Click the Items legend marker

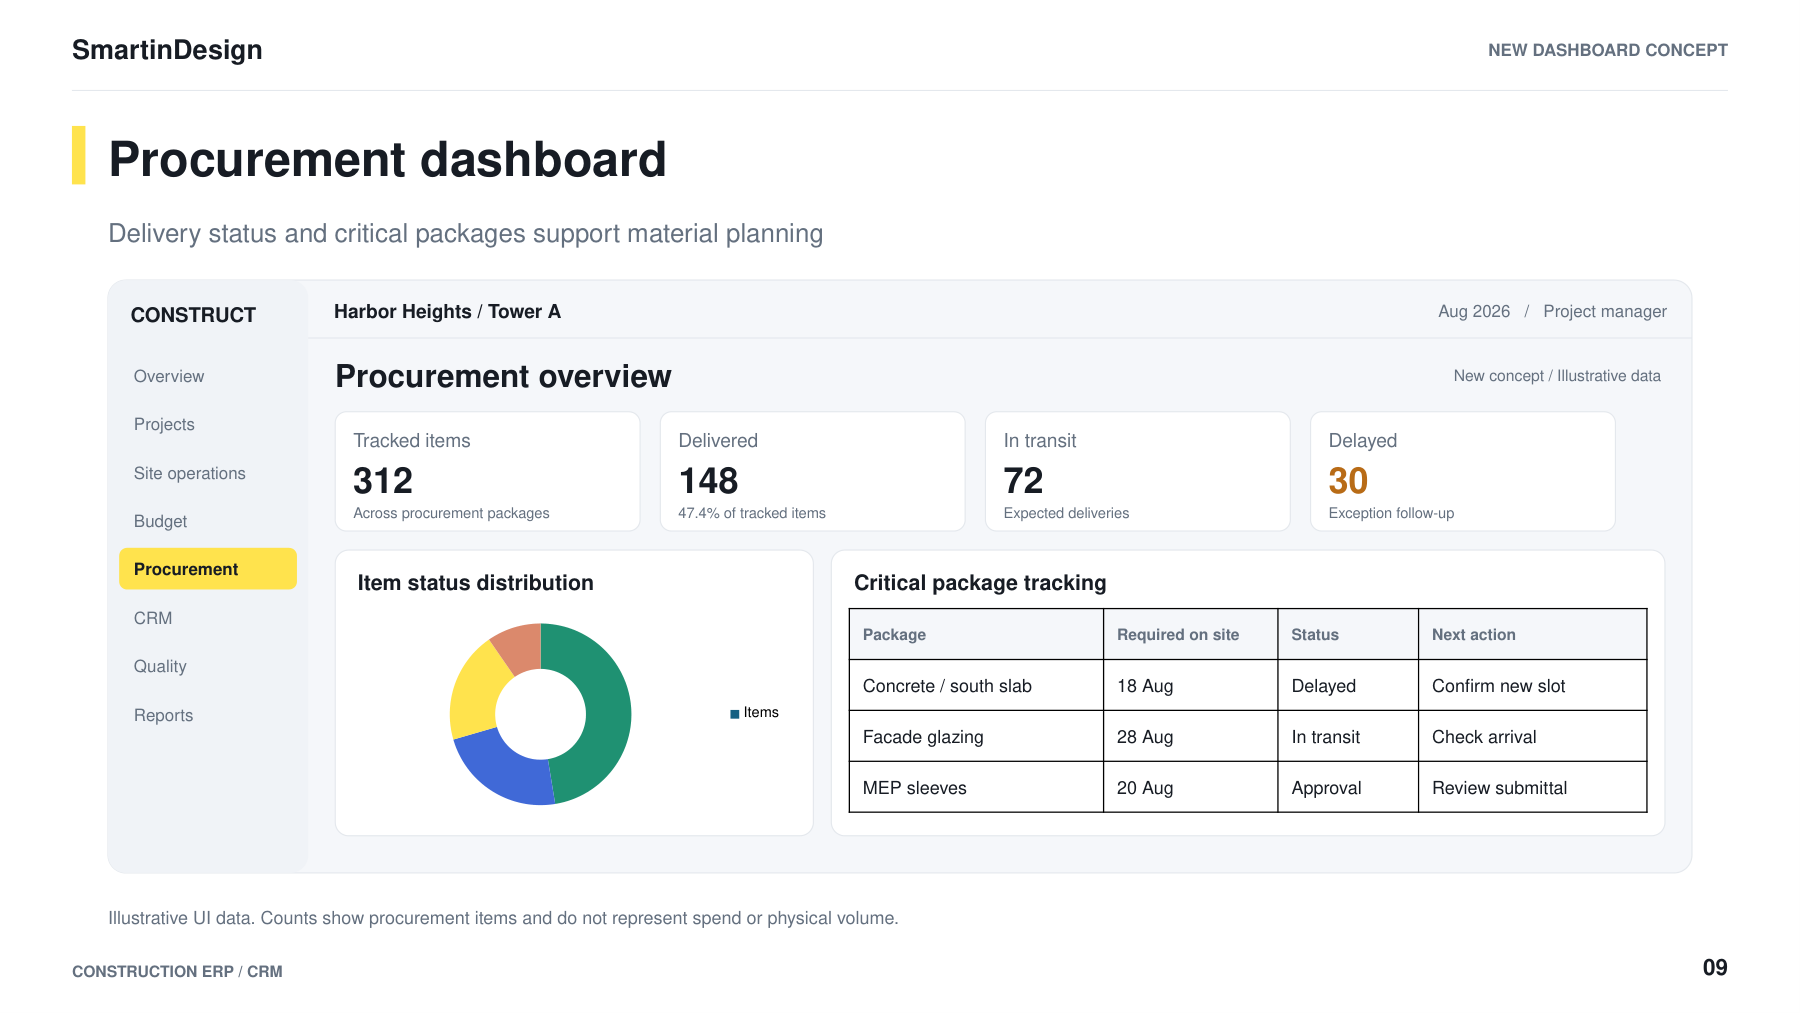pos(735,714)
